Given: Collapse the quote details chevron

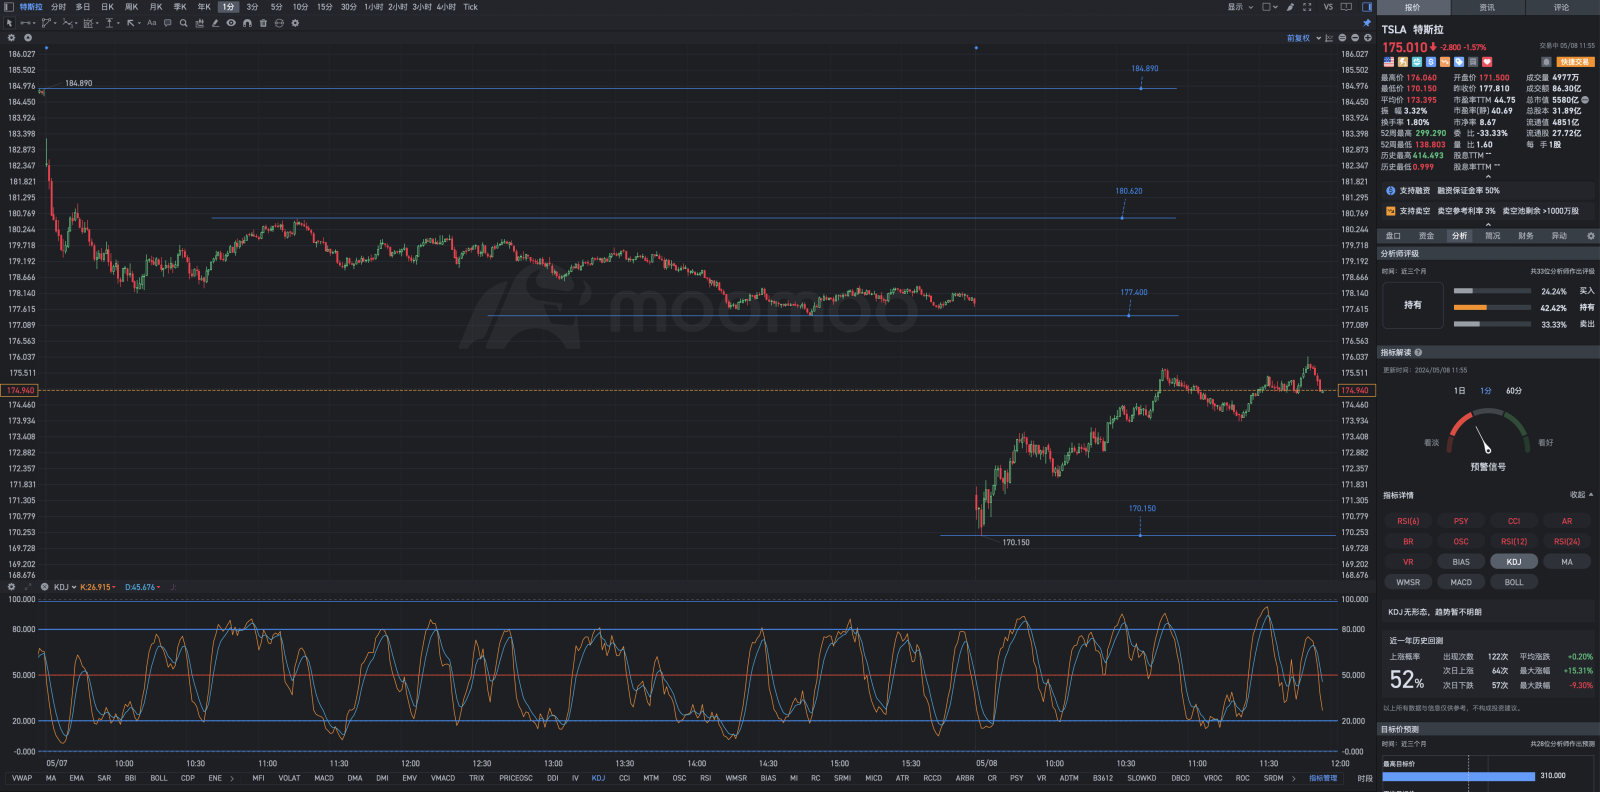Looking at the screenshot, I should [1488, 177].
